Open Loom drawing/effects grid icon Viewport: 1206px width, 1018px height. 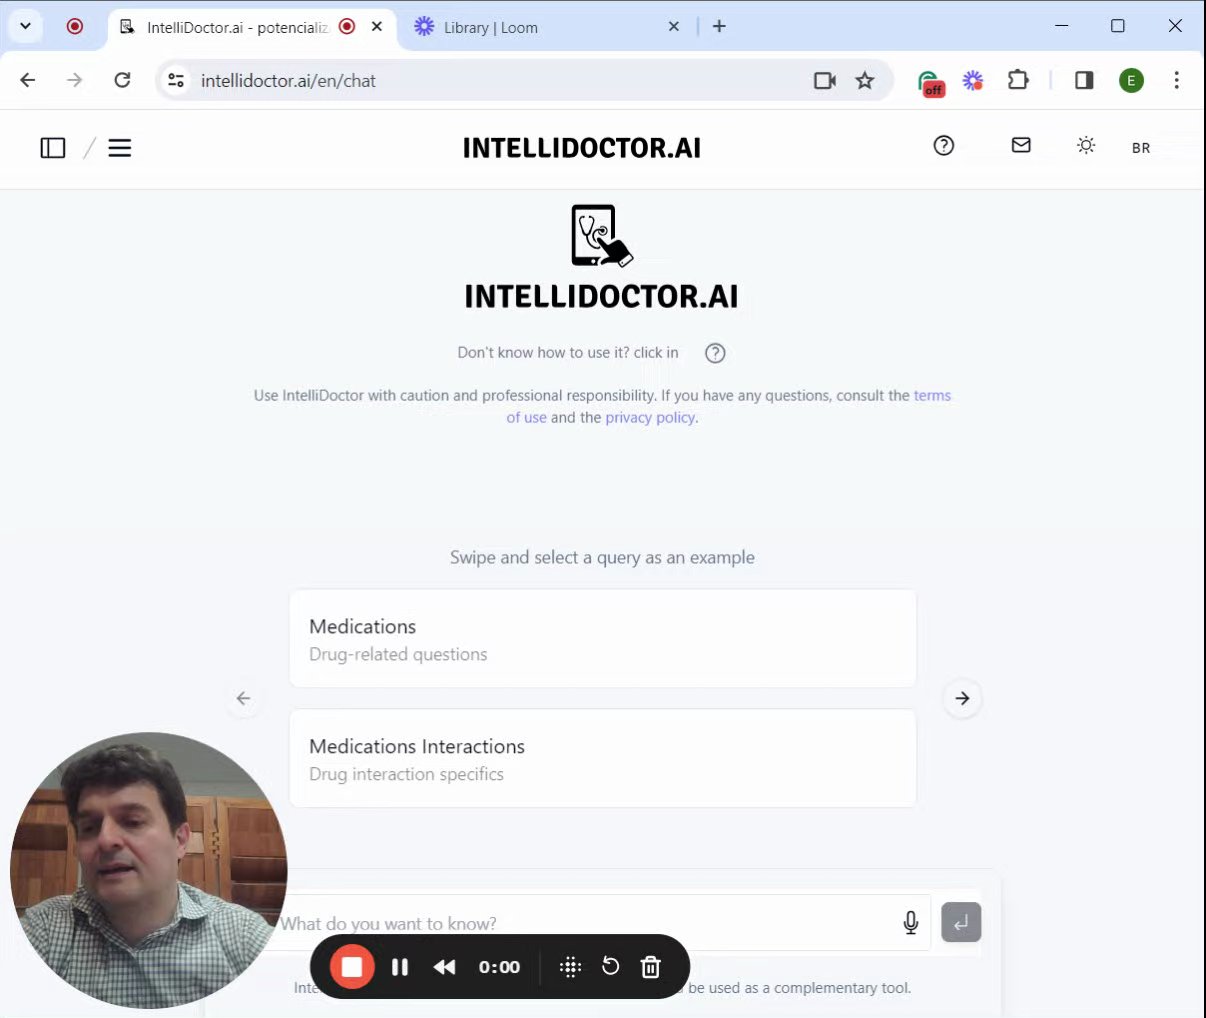[x=570, y=967]
